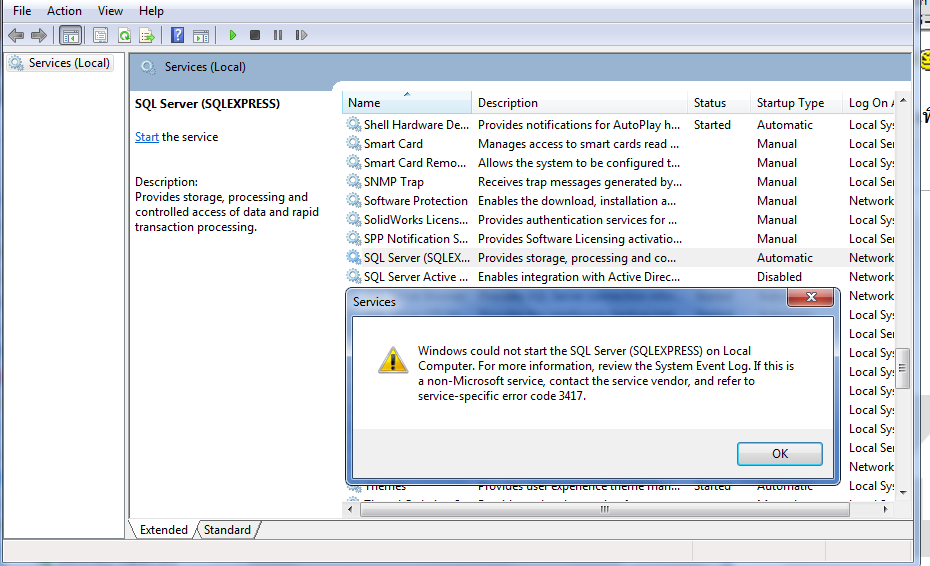Click Services (Local) header magnifier icon
The width and height of the screenshot is (930, 566).
point(148,67)
